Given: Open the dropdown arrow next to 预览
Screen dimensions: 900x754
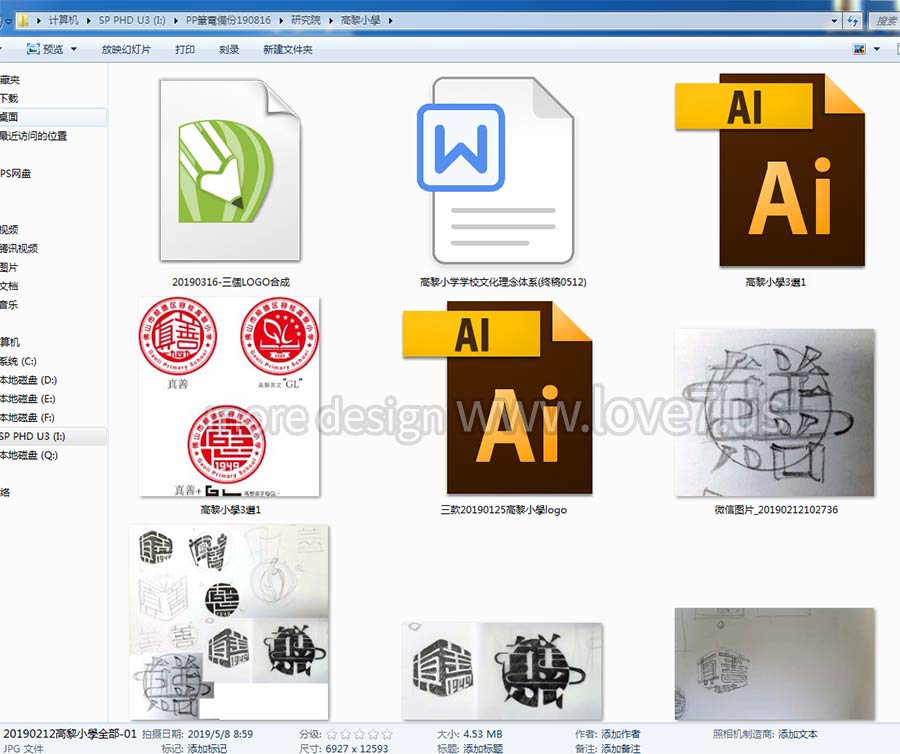Looking at the screenshot, I should pos(73,49).
